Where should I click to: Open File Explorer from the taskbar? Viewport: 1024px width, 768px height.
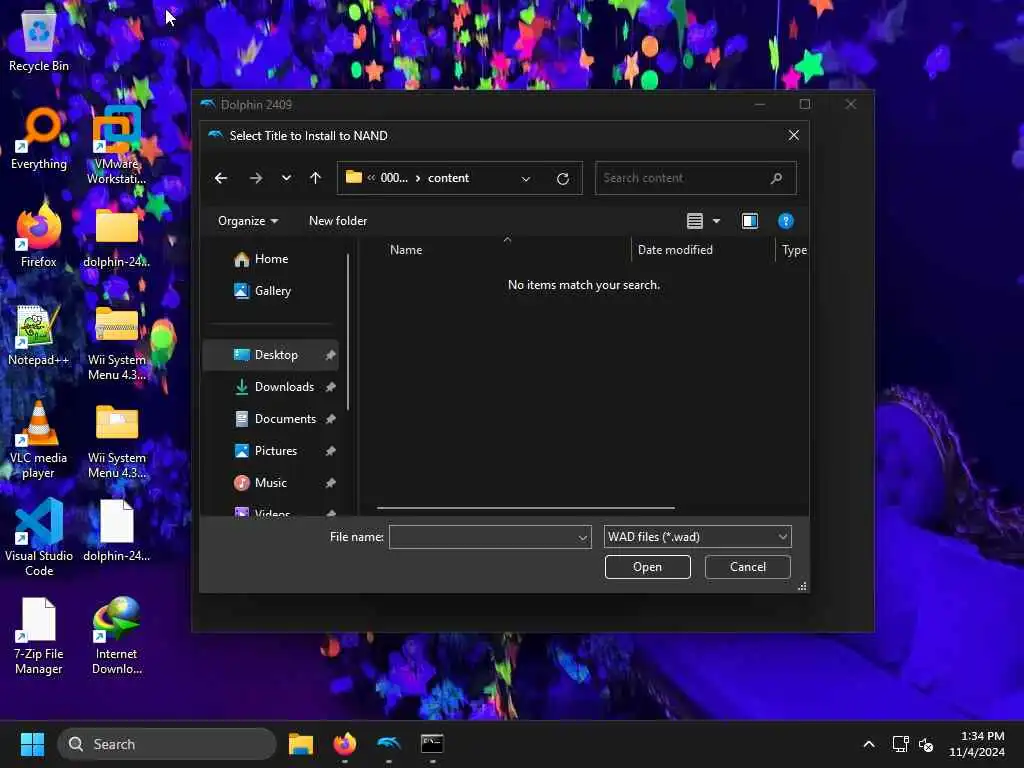tap(301, 744)
